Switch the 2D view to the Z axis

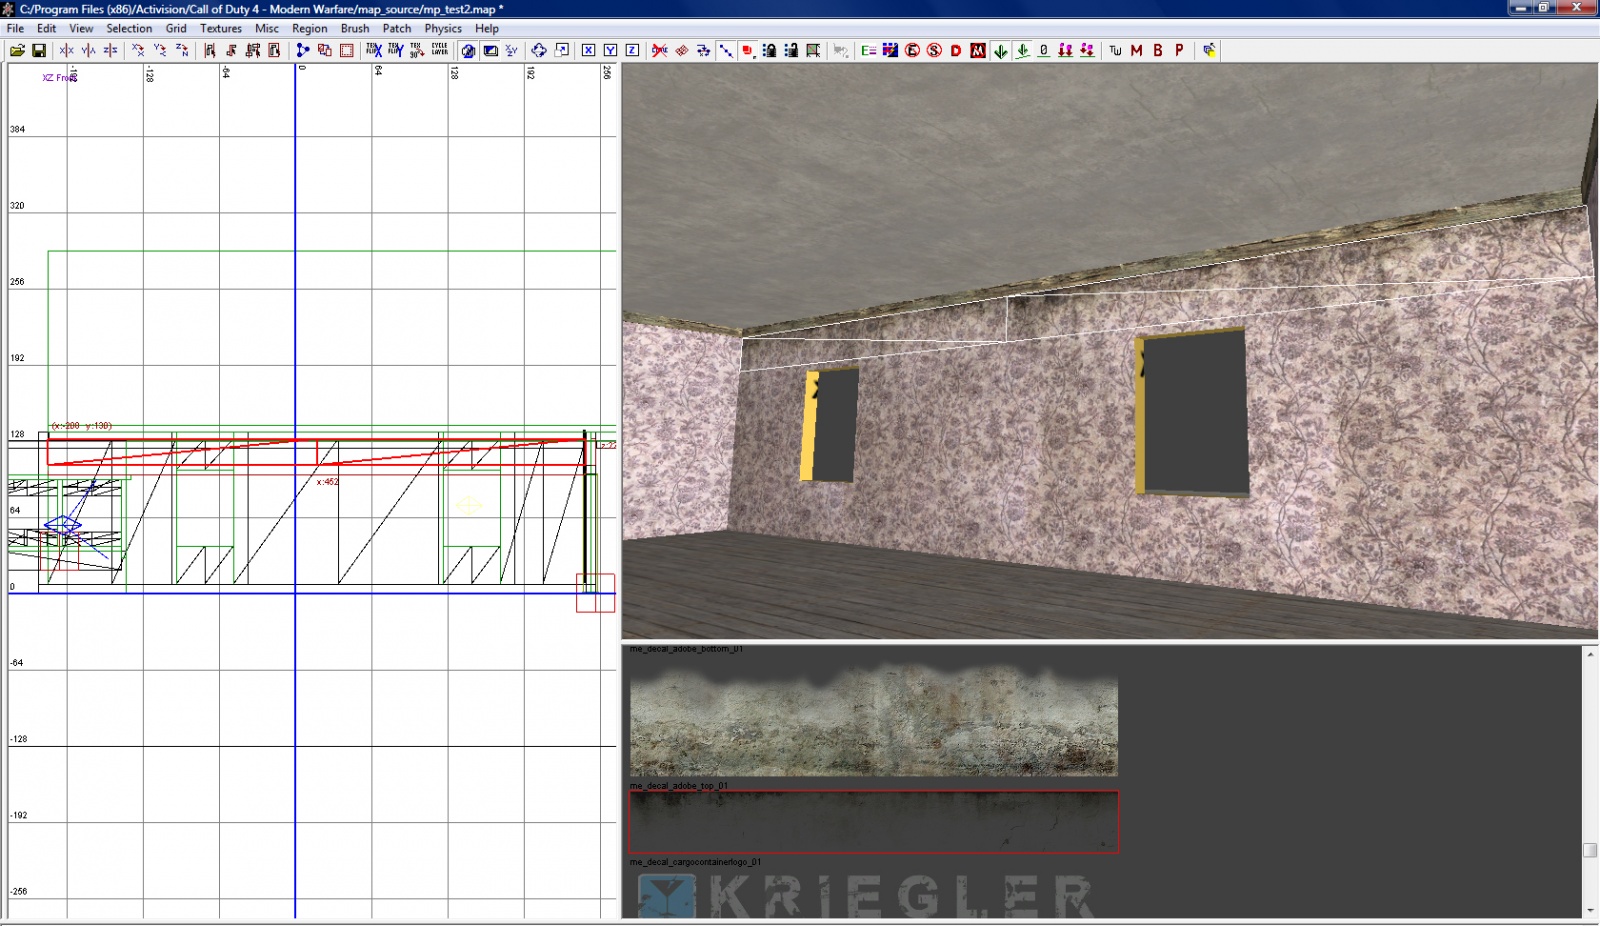(x=632, y=51)
